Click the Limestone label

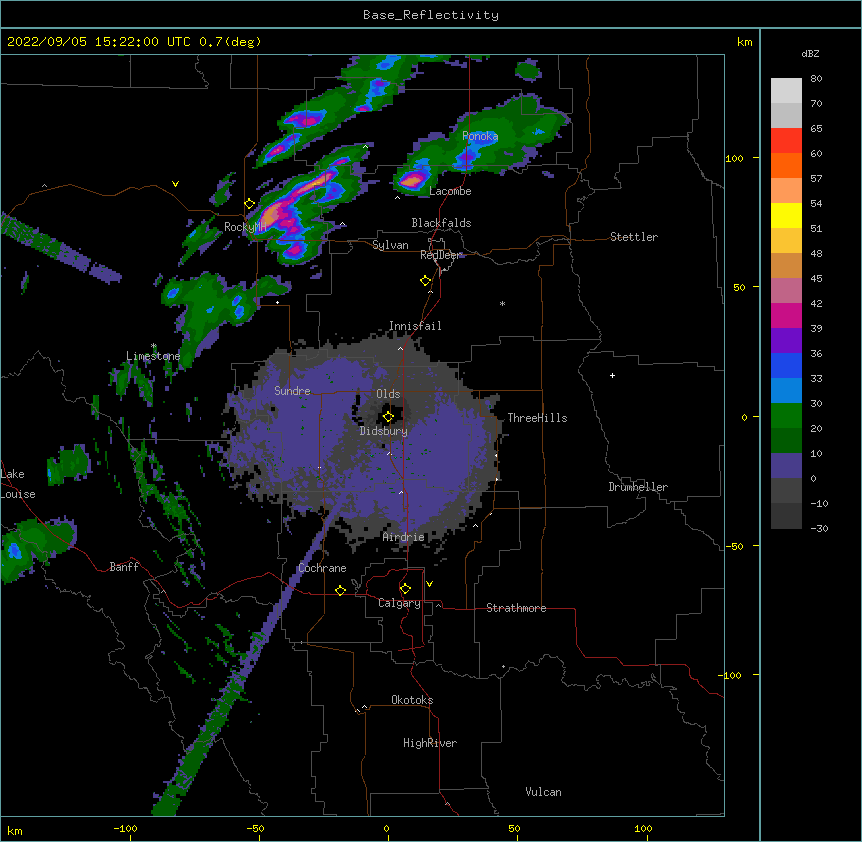[153, 356]
